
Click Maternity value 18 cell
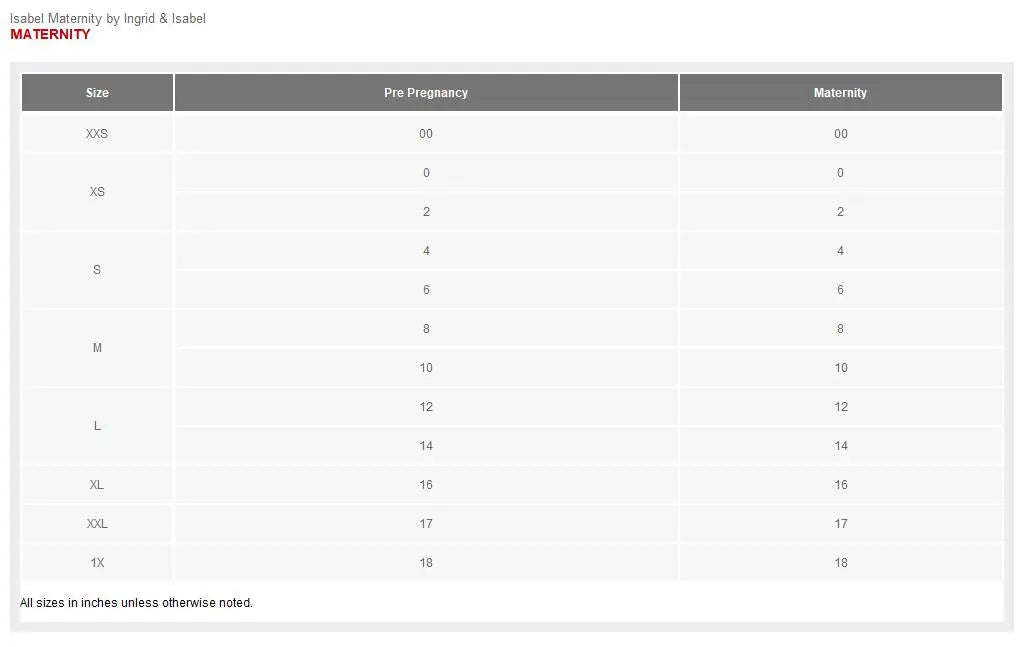coord(841,563)
